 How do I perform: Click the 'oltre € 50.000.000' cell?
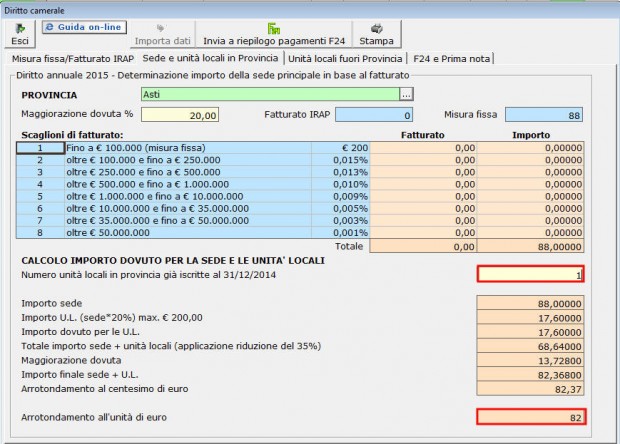(188, 232)
